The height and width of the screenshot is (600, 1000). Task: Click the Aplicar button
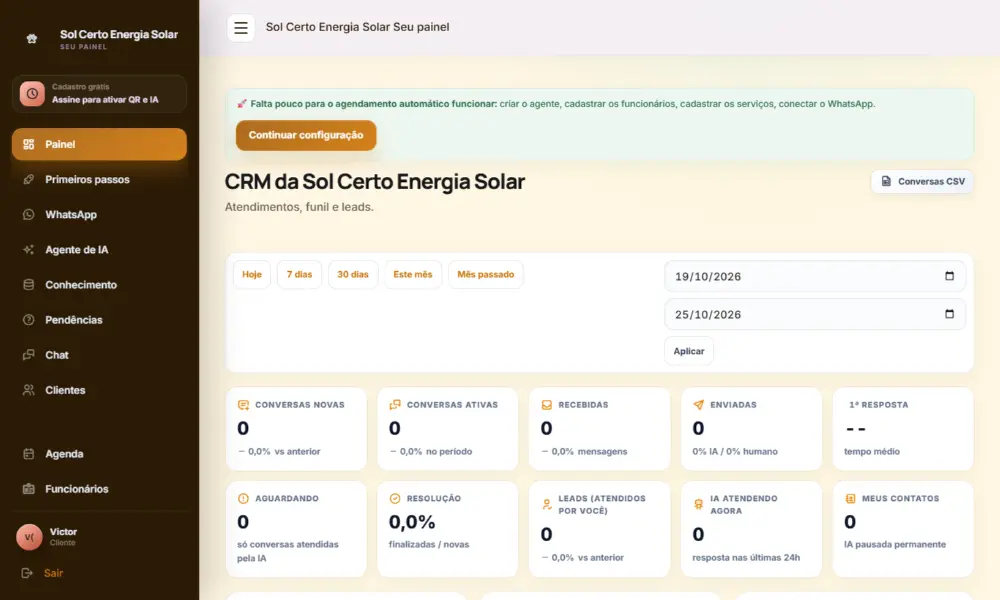[689, 351]
